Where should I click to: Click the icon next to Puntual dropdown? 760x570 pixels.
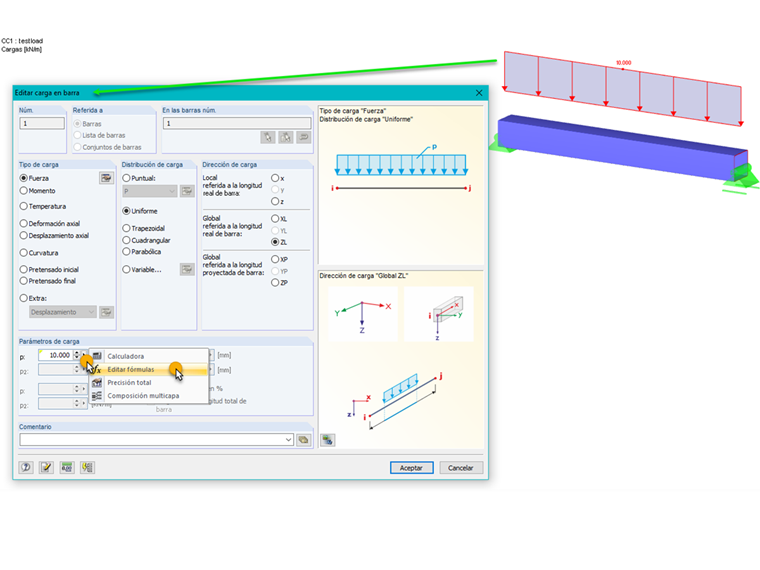pos(187,191)
